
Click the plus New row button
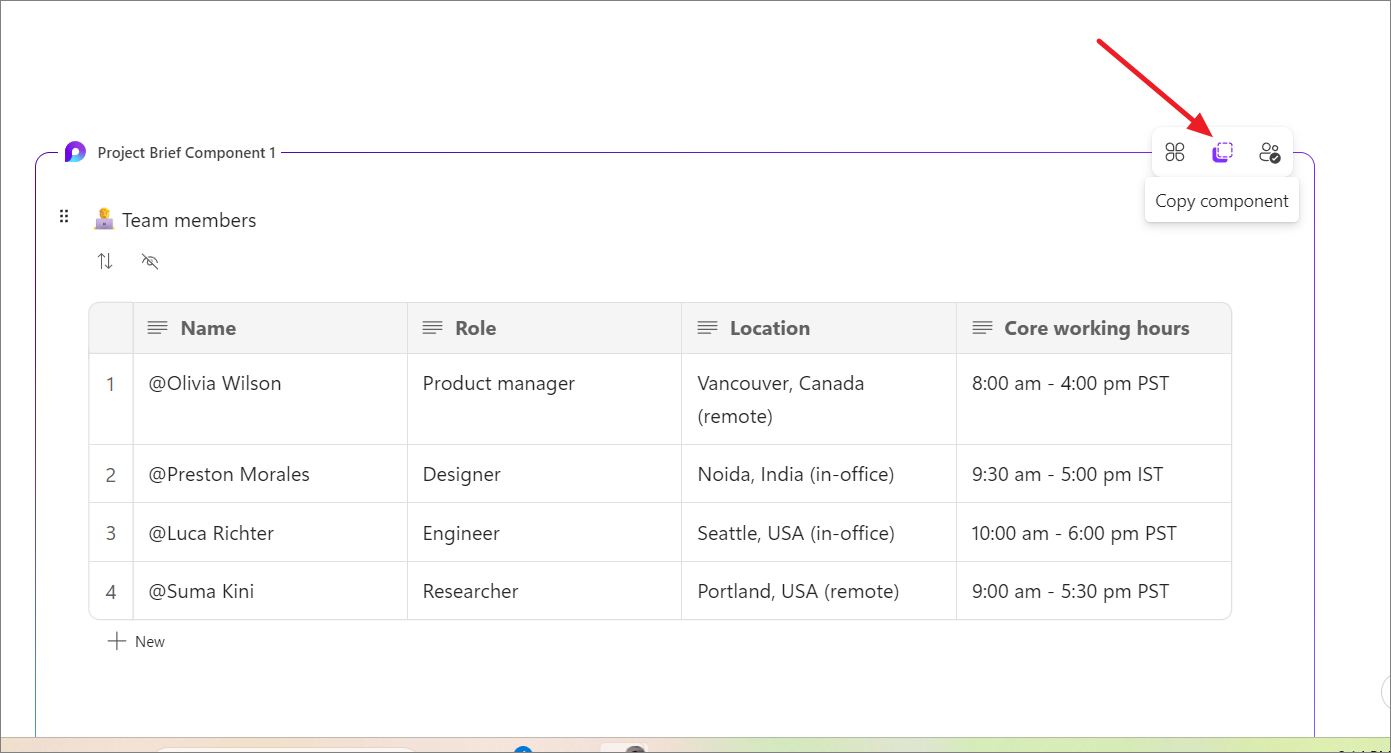tap(137, 641)
